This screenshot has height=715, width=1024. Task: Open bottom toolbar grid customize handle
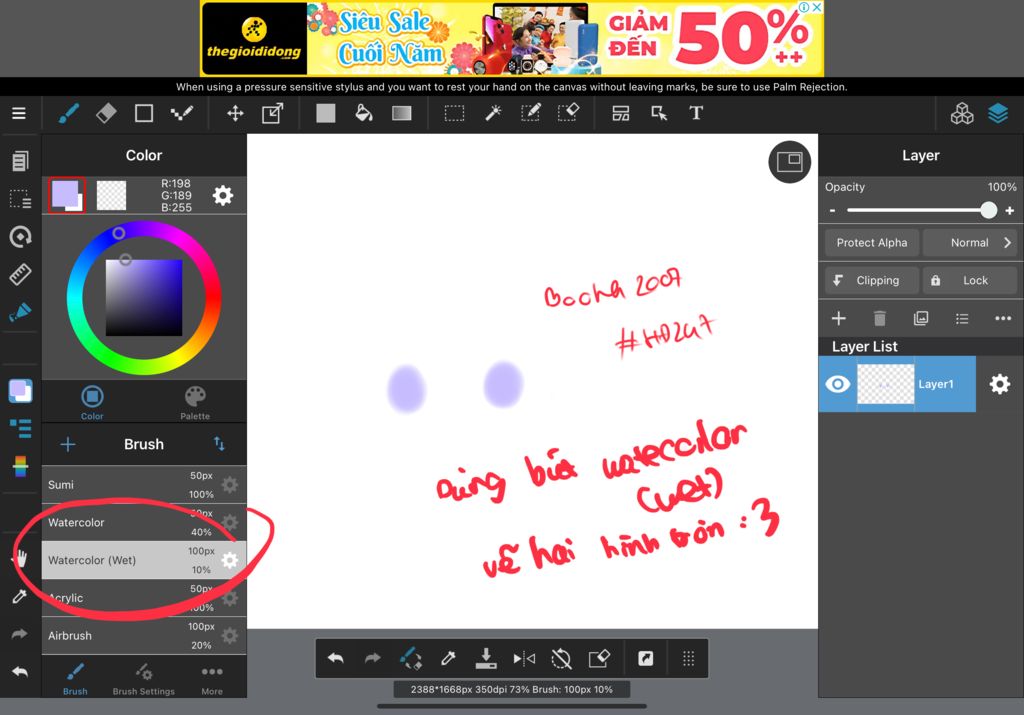click(x=688, y=658)
